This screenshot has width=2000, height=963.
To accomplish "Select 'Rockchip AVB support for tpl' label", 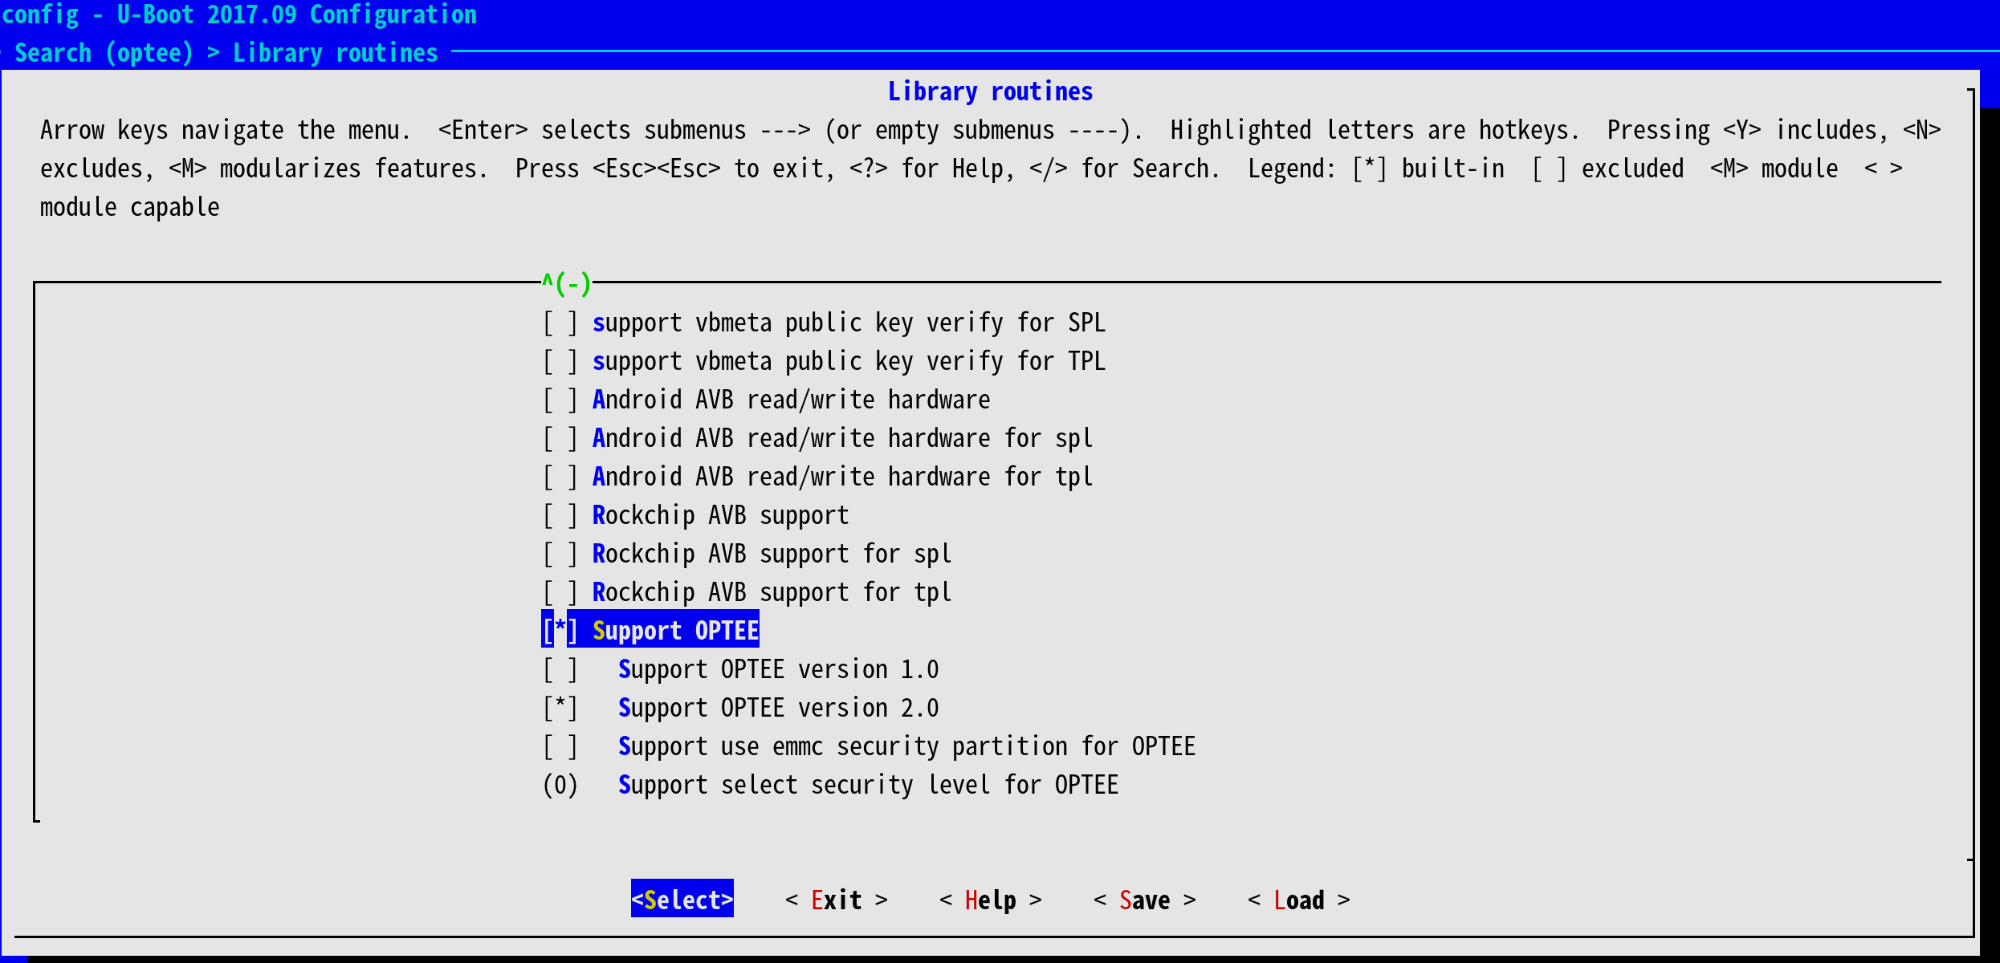I will pyautogui.click(x=772, y=592).
